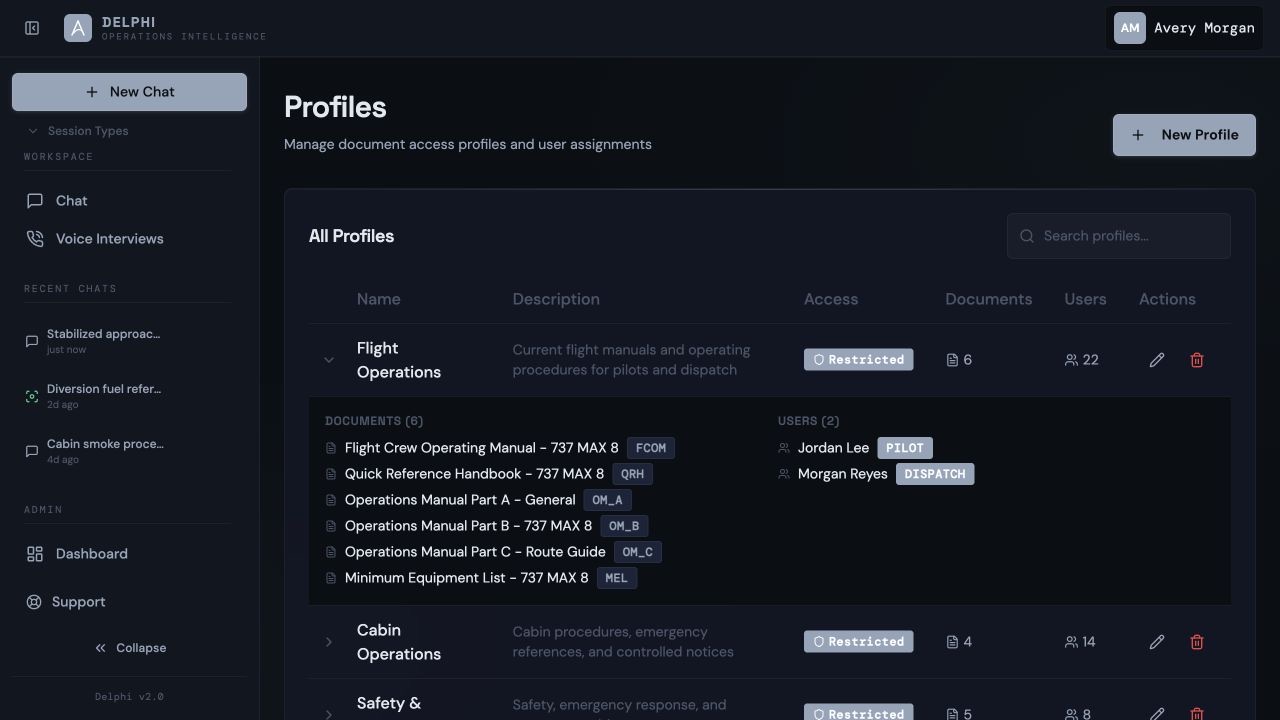
Task: Click the Support lifebuoy icon
Action: coord(34,602)
